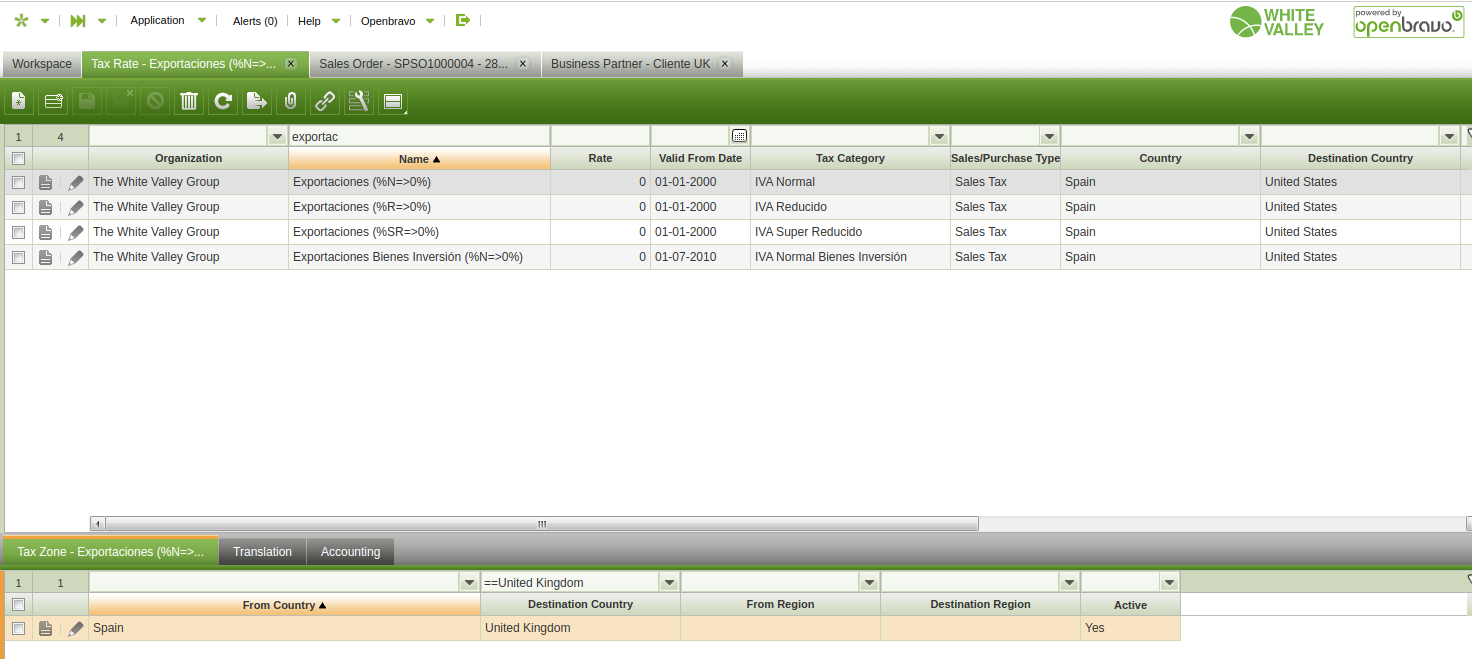Edit the Exportaciones (%R=>0%) row using the pencil
The height and width of the screenshot is (659, 1472).
pos(76,207)
